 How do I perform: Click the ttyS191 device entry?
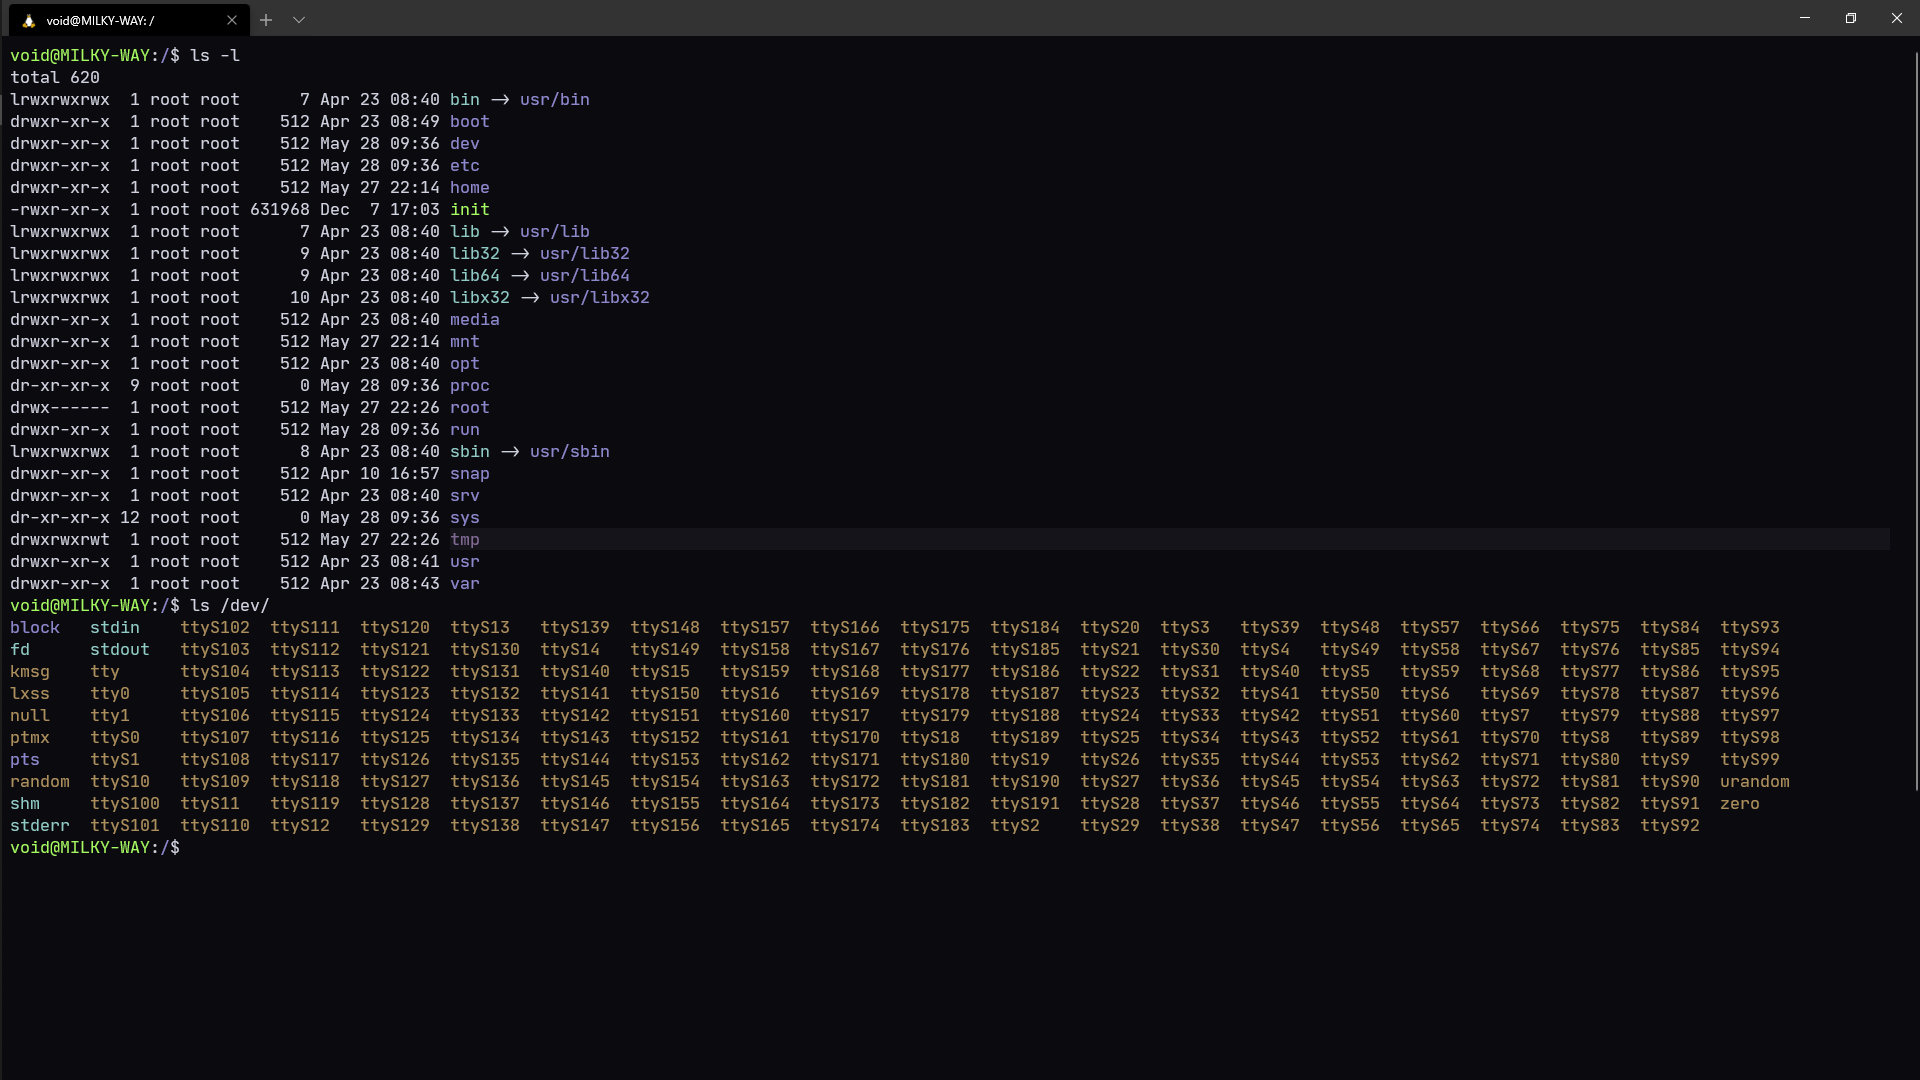pos(1024,804)
